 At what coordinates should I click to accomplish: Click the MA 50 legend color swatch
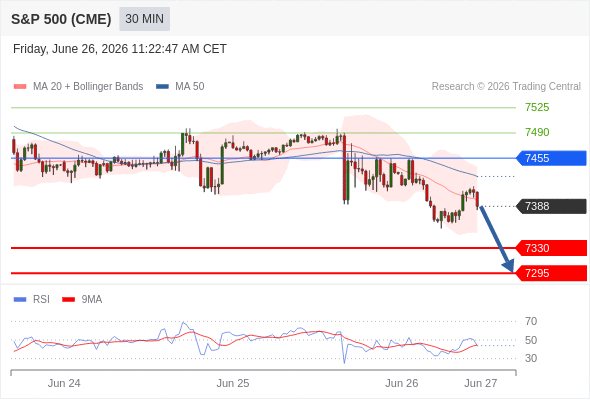pyautogui.click(x=162, y=87)
